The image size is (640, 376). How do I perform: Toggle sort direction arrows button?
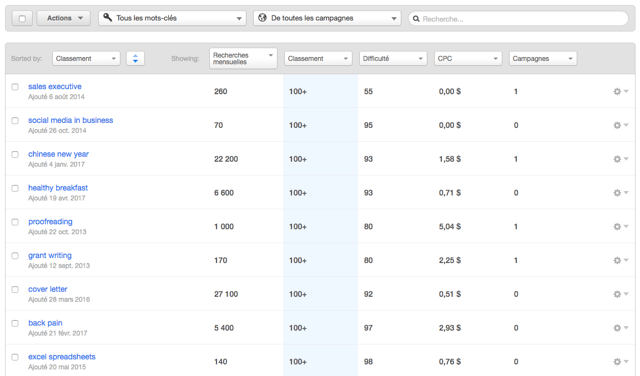pos(135,58)
